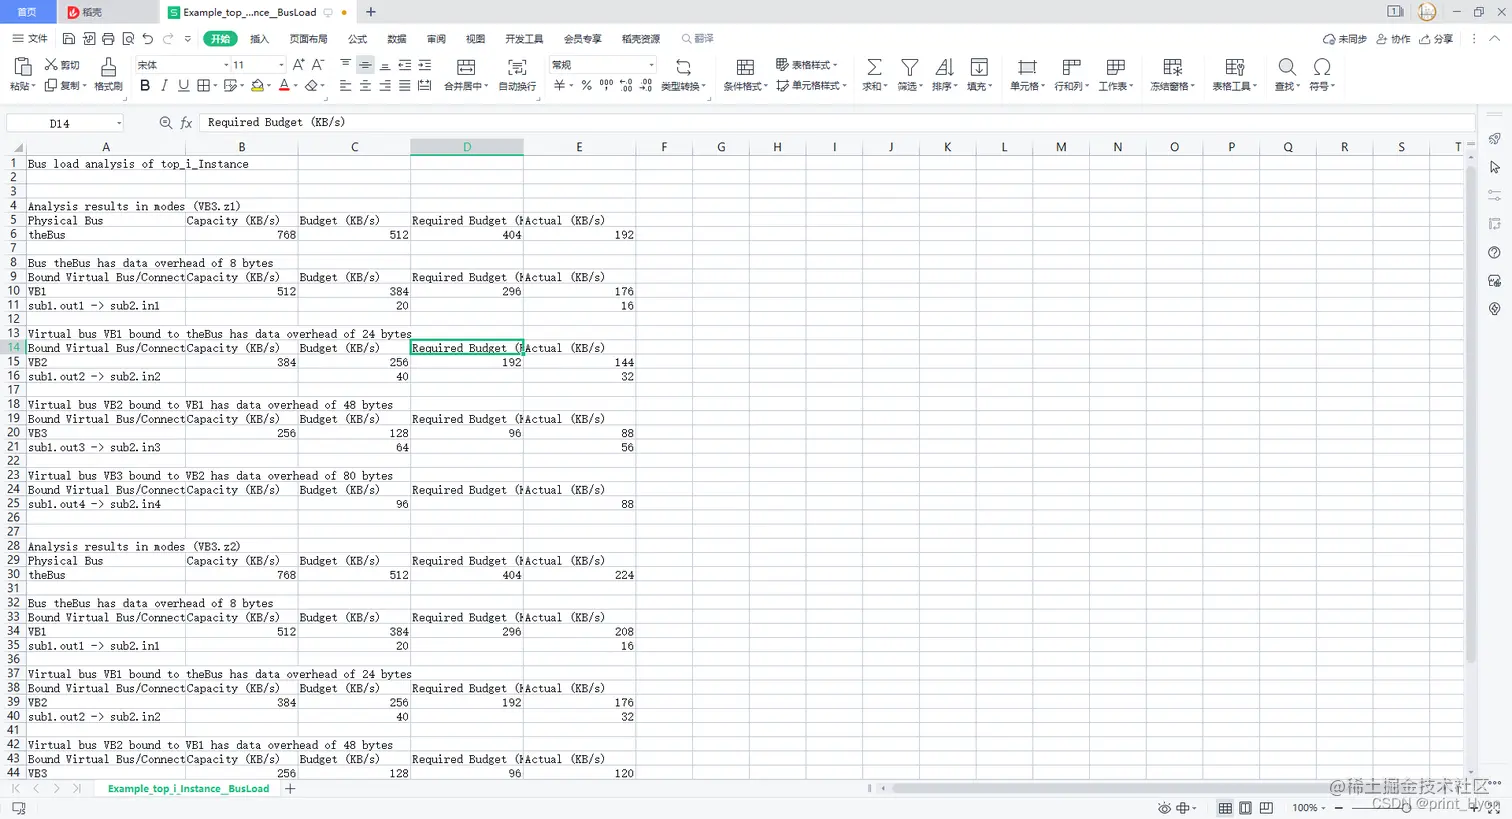Open the View (视图) tab
The height and width of the screenshot is (819, 1512).
475,39
